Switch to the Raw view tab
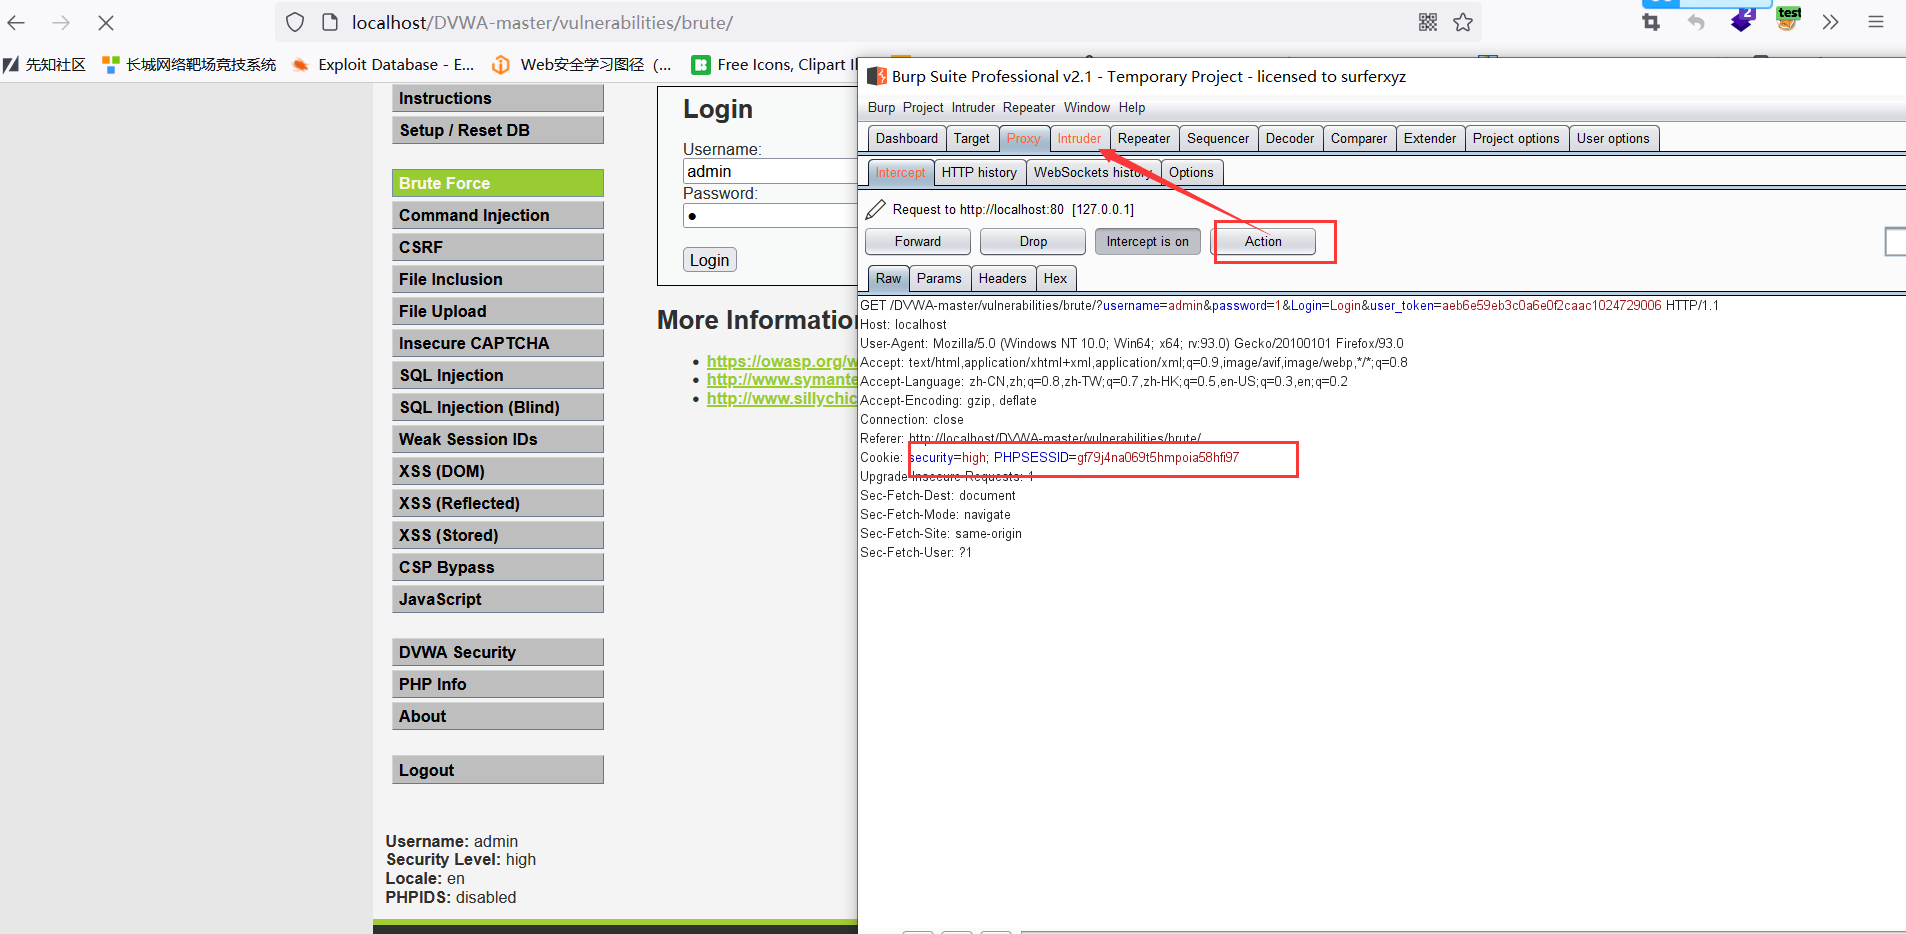Viewport: 1906px width, 934px height. pos(888,279)
